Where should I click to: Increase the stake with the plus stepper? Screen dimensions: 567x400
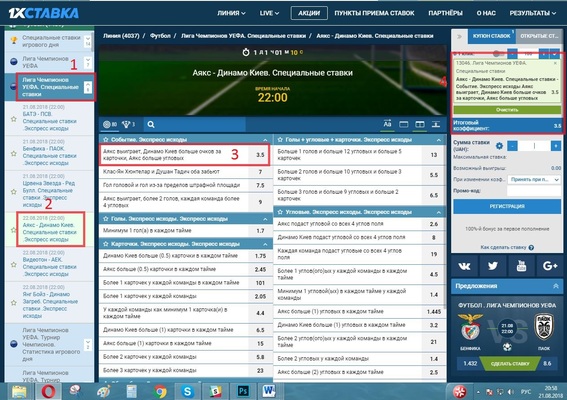[556, 146]
